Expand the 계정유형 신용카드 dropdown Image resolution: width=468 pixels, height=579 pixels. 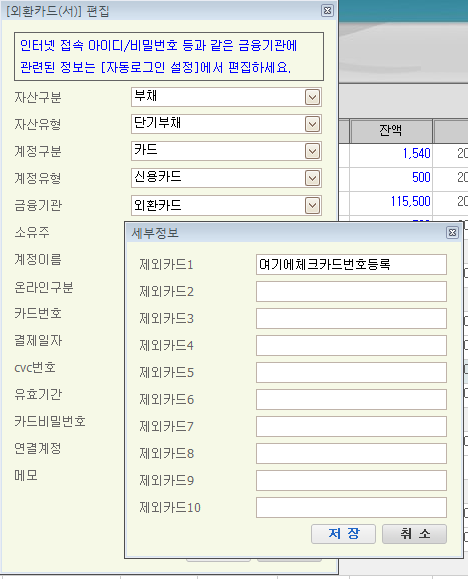[312, 178]
